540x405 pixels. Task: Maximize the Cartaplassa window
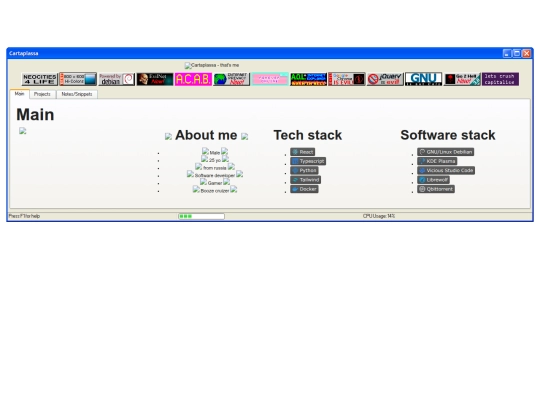pos(517,53)
